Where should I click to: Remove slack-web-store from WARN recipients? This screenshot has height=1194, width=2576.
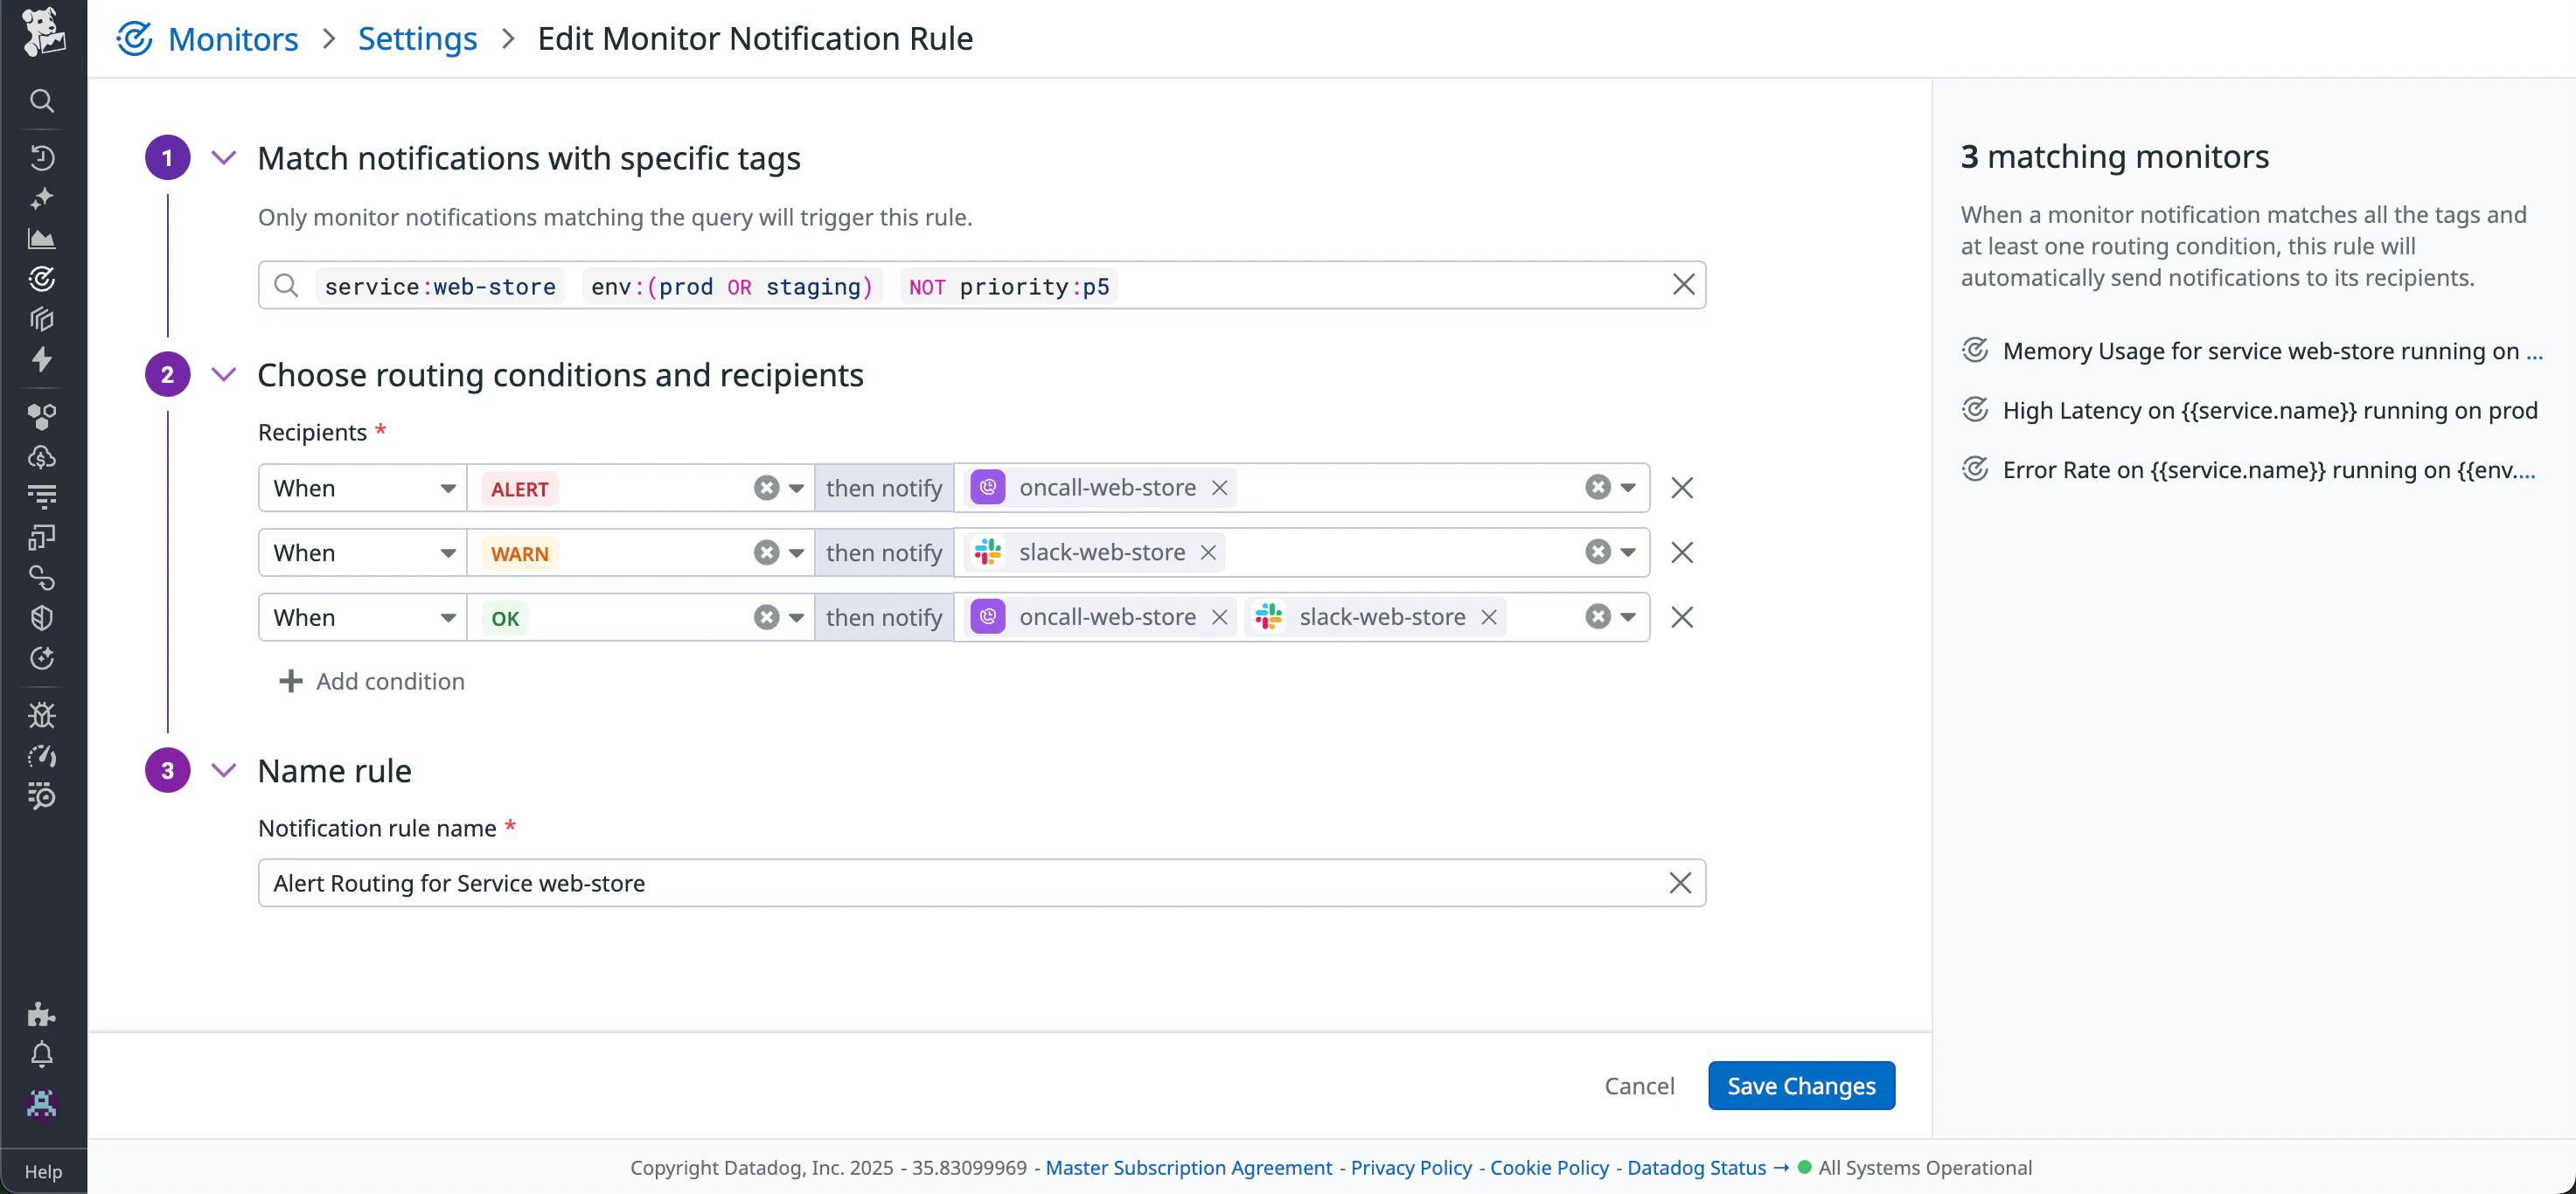[x=1208, y=552]
